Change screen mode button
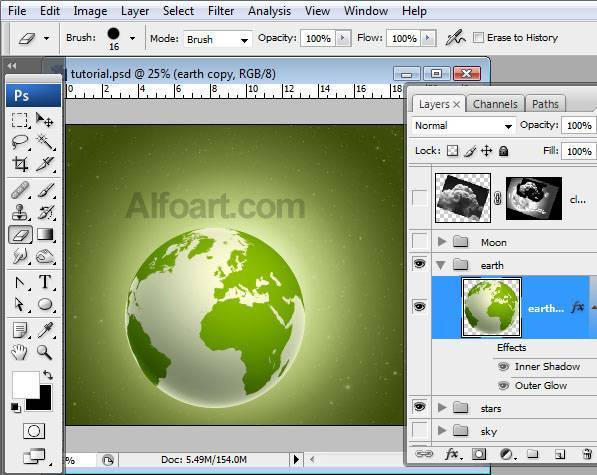This screenshot has width=597, height=475. (35, 456)
